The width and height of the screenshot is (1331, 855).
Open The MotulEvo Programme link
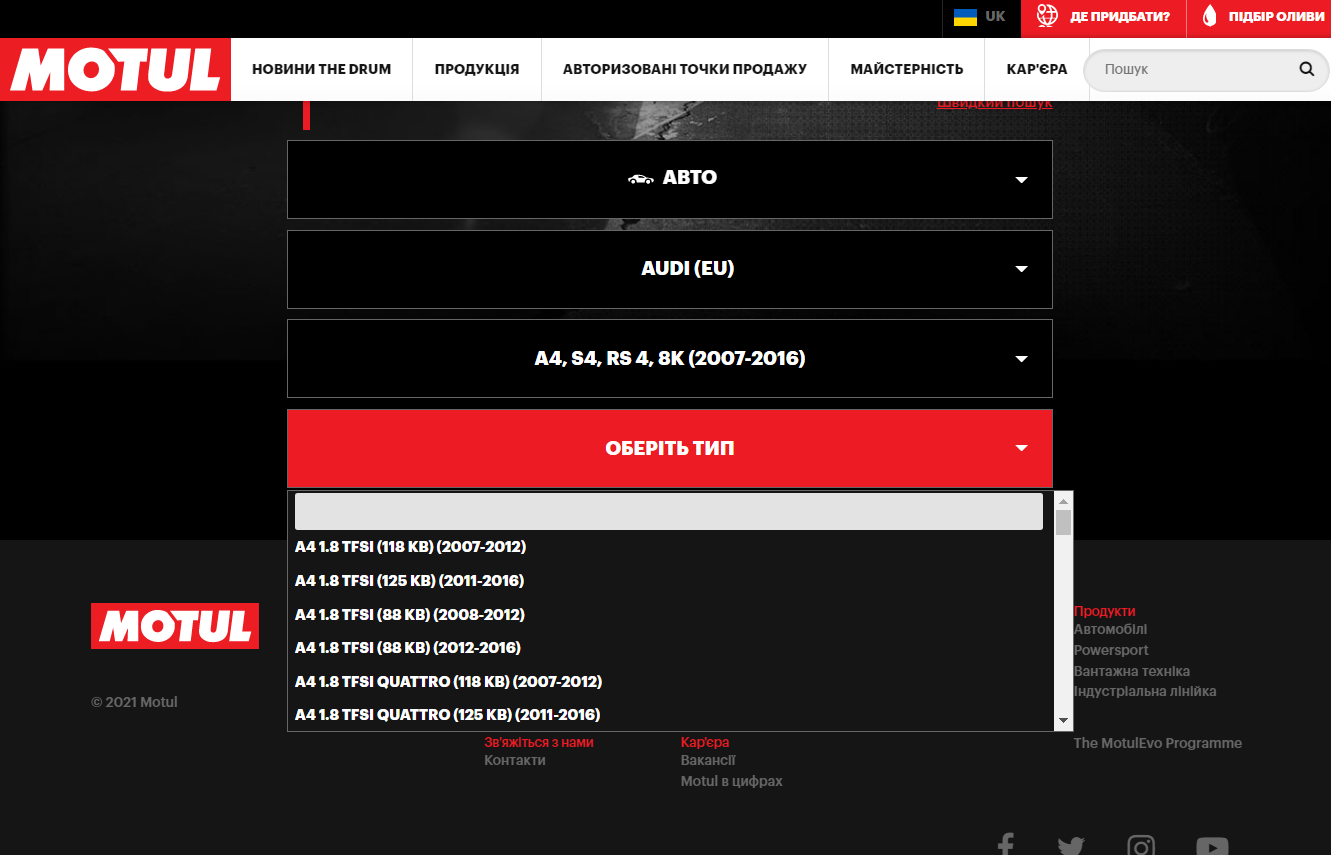(1158, 743)
